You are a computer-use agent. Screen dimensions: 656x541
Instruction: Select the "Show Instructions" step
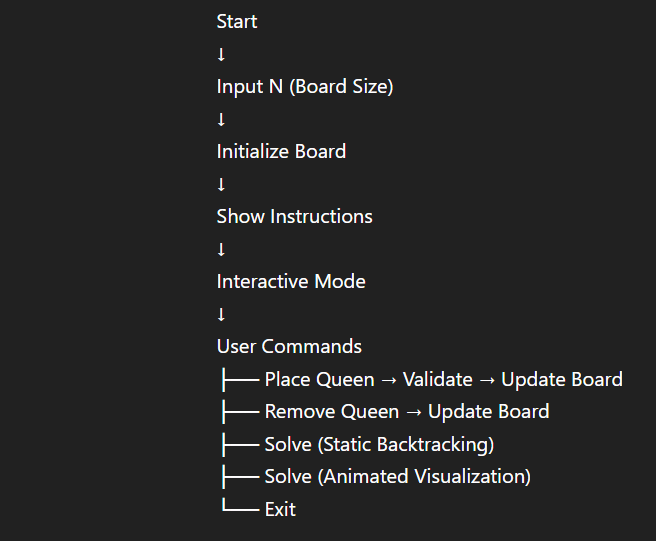click(294, 216)
